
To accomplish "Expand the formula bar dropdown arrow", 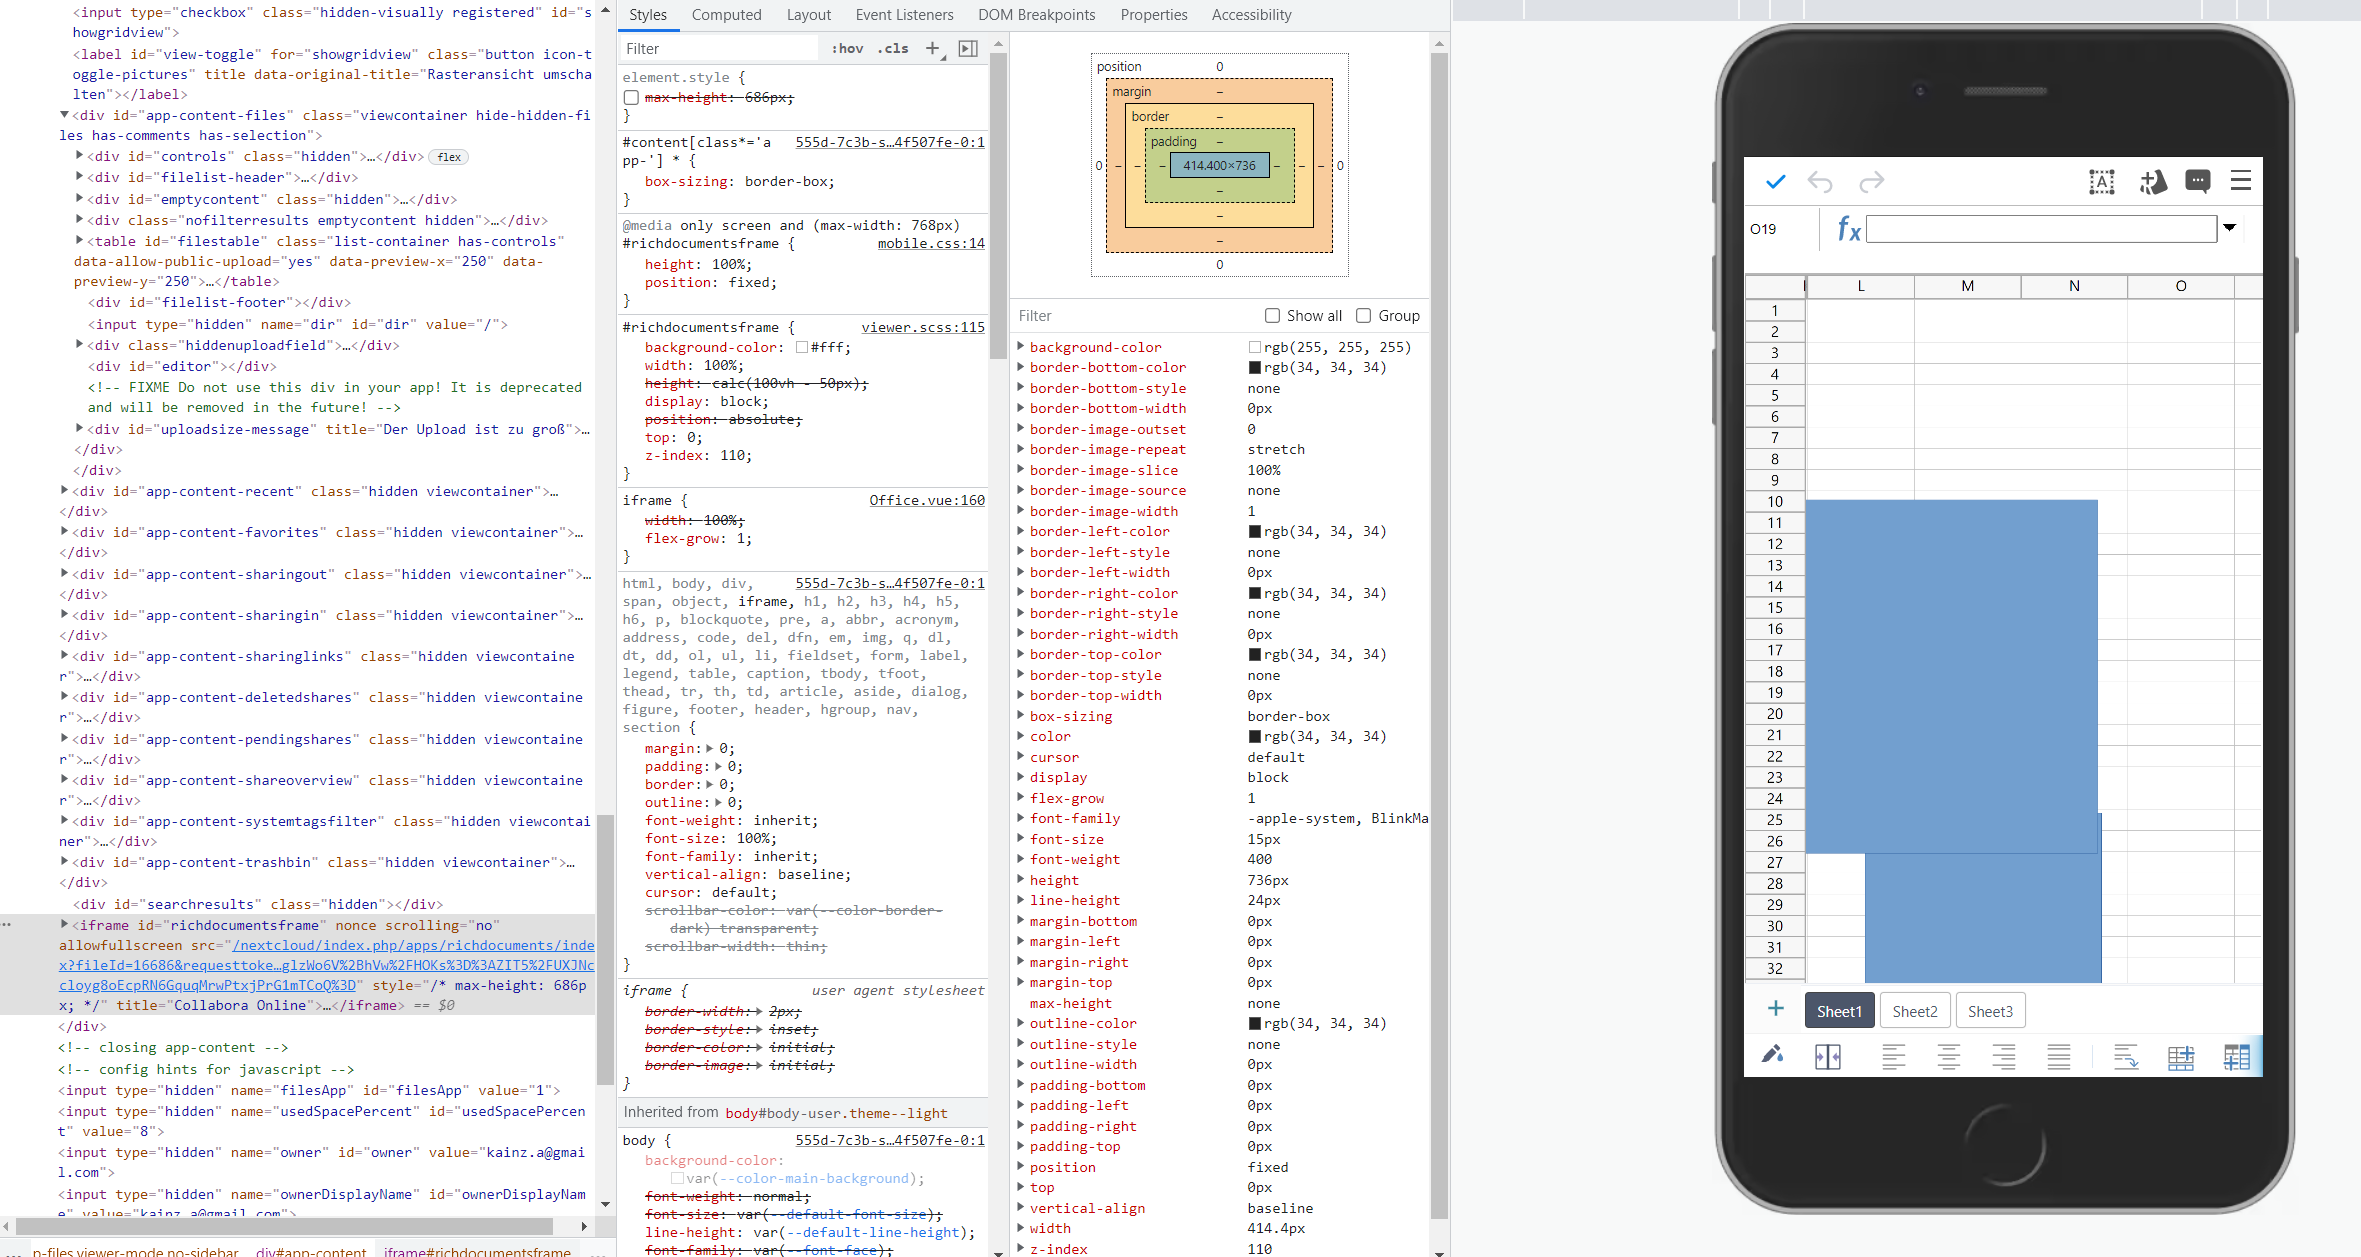I will 2229,228.
